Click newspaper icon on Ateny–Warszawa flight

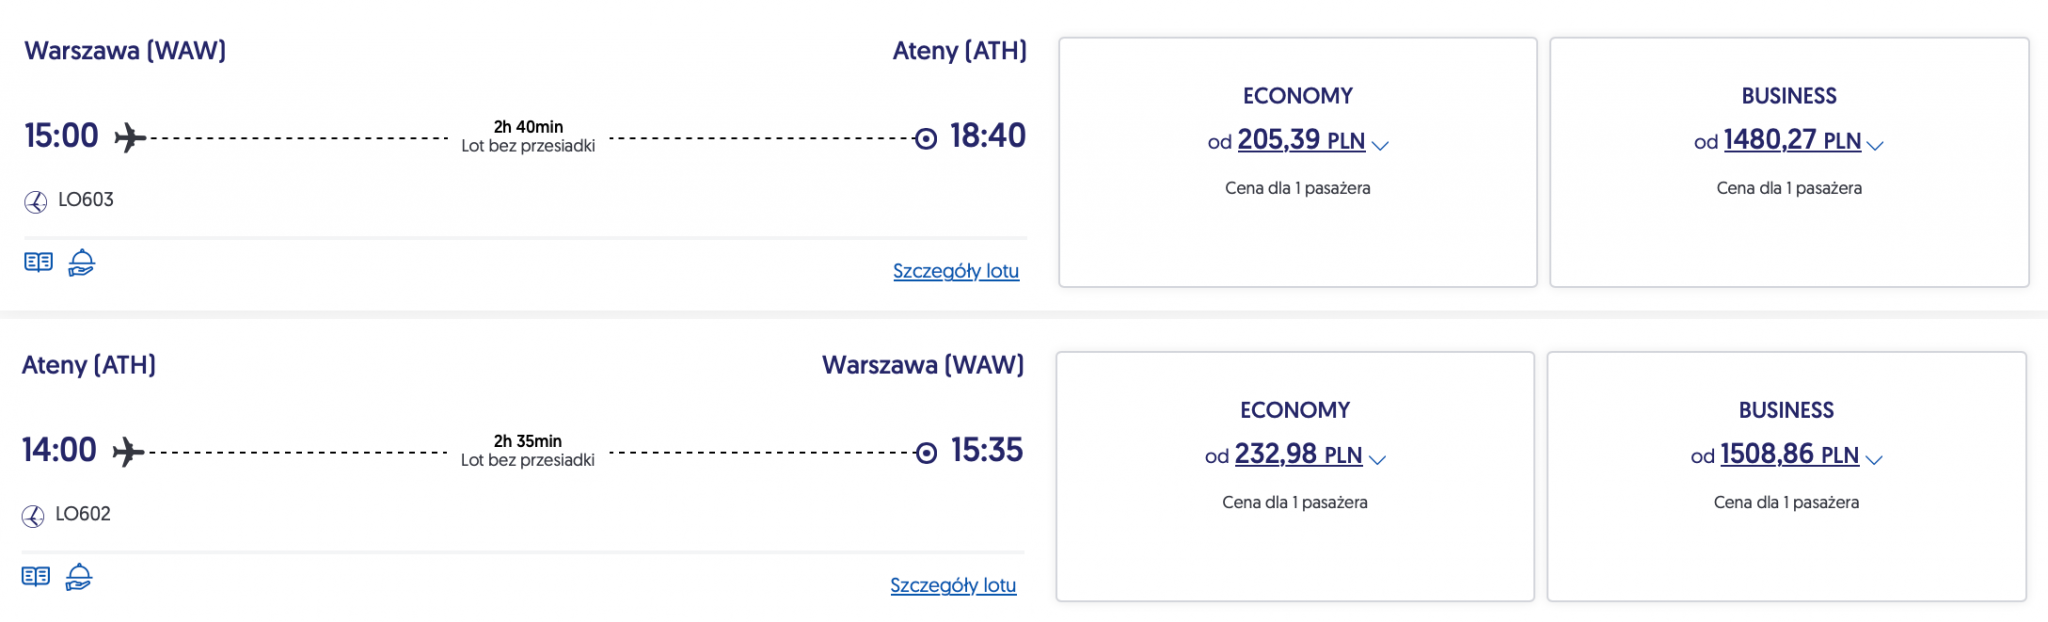[36, 576]
